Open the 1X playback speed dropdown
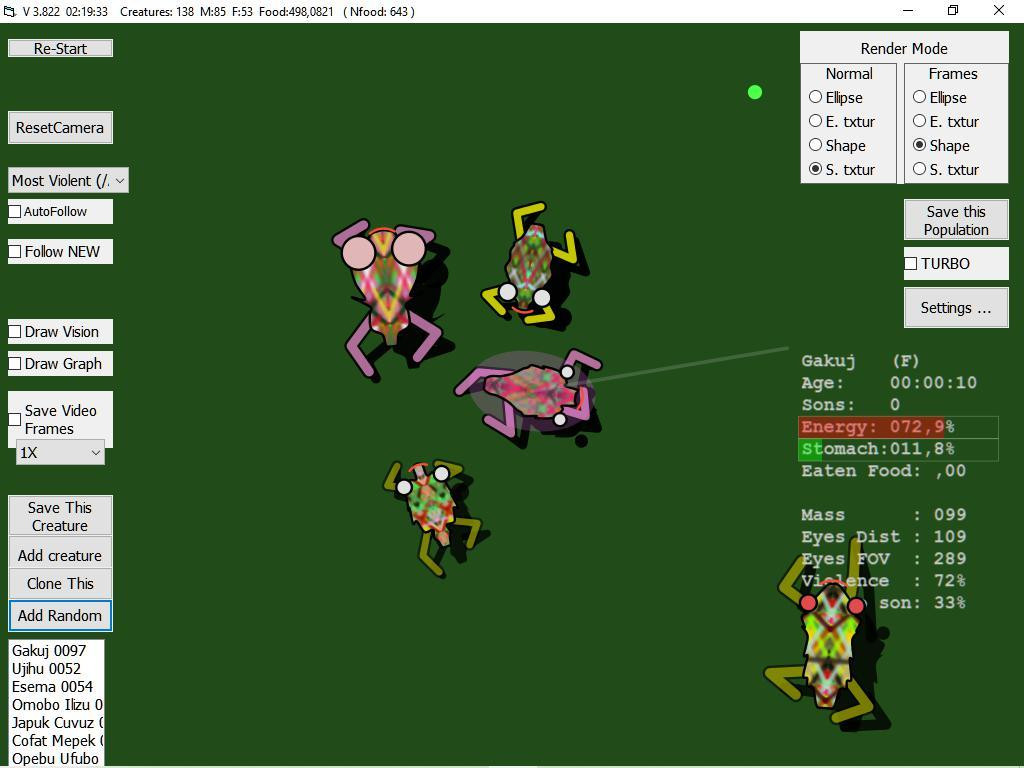 point(58,452)
